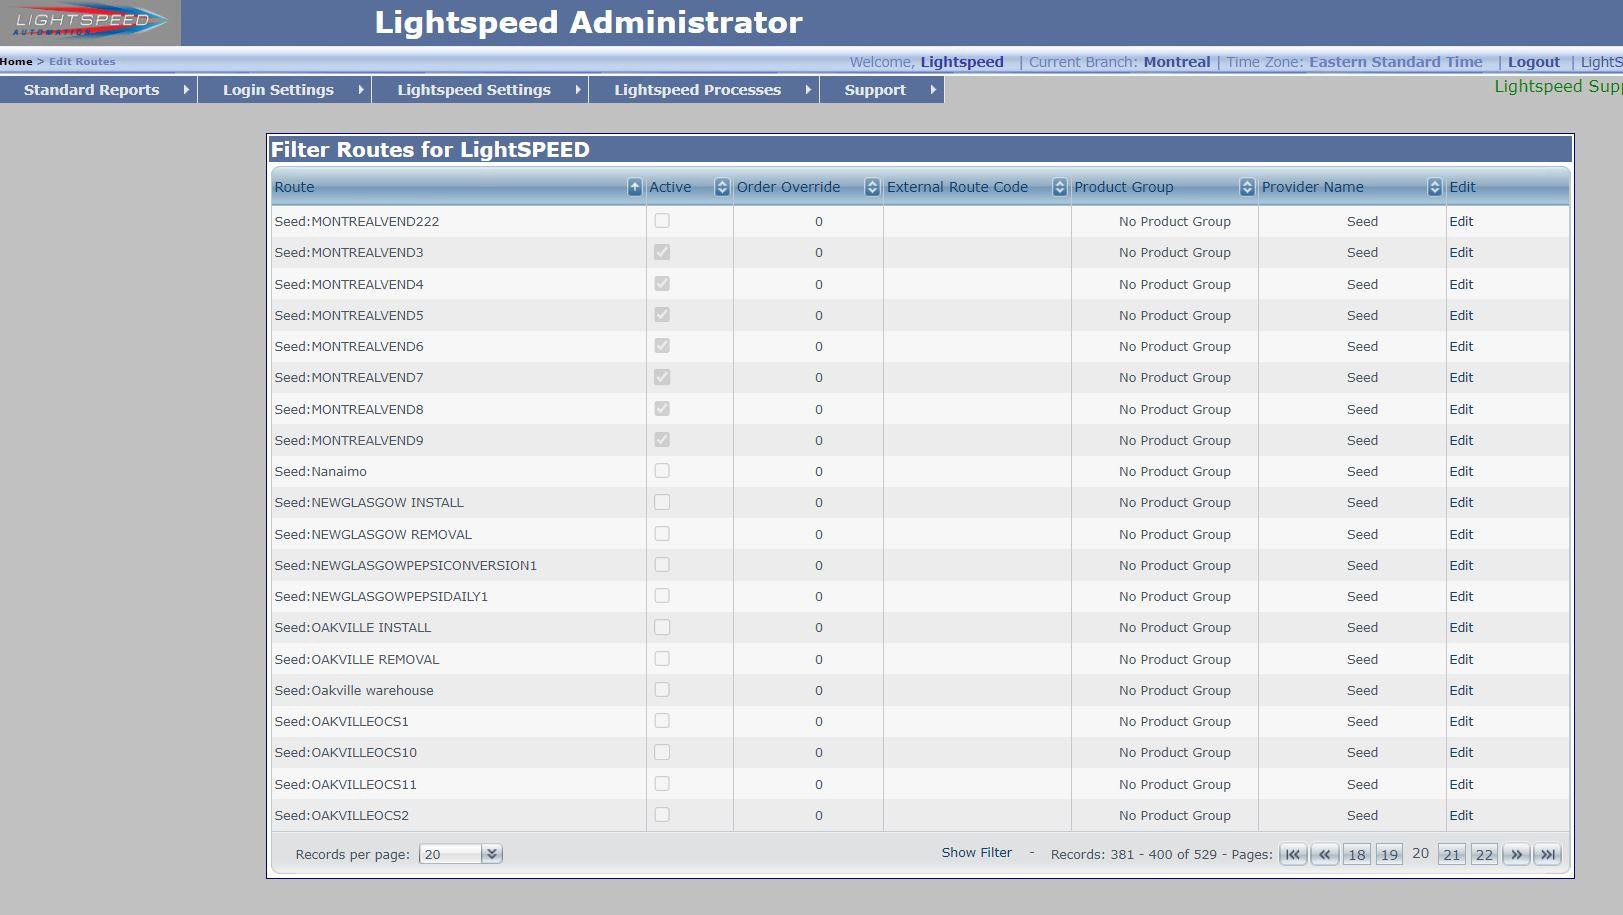Edit route Seed:OAKVILLEOCS11
This screenshot has width=1623, height=915.
[1461, 784]
